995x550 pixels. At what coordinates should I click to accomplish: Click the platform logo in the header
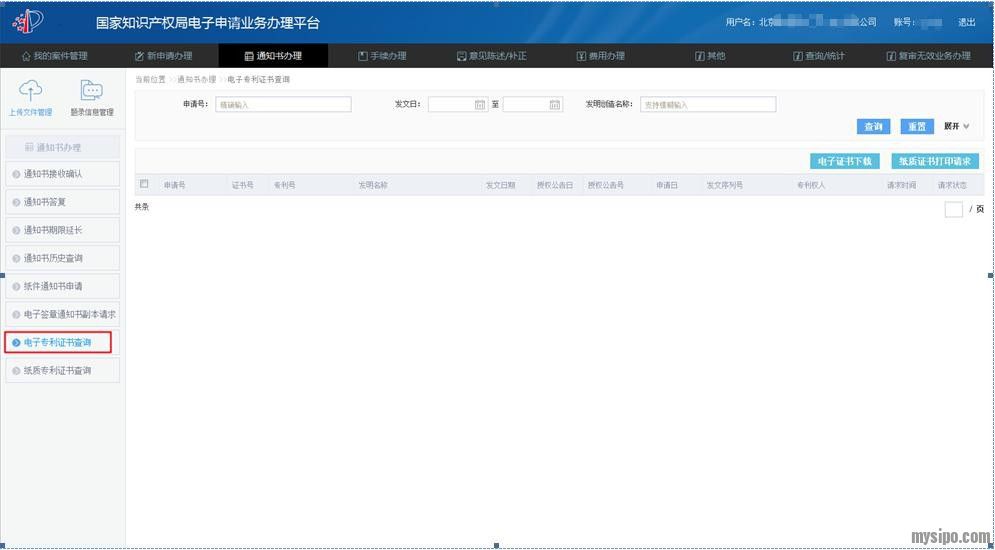click(x=28, y=21)
